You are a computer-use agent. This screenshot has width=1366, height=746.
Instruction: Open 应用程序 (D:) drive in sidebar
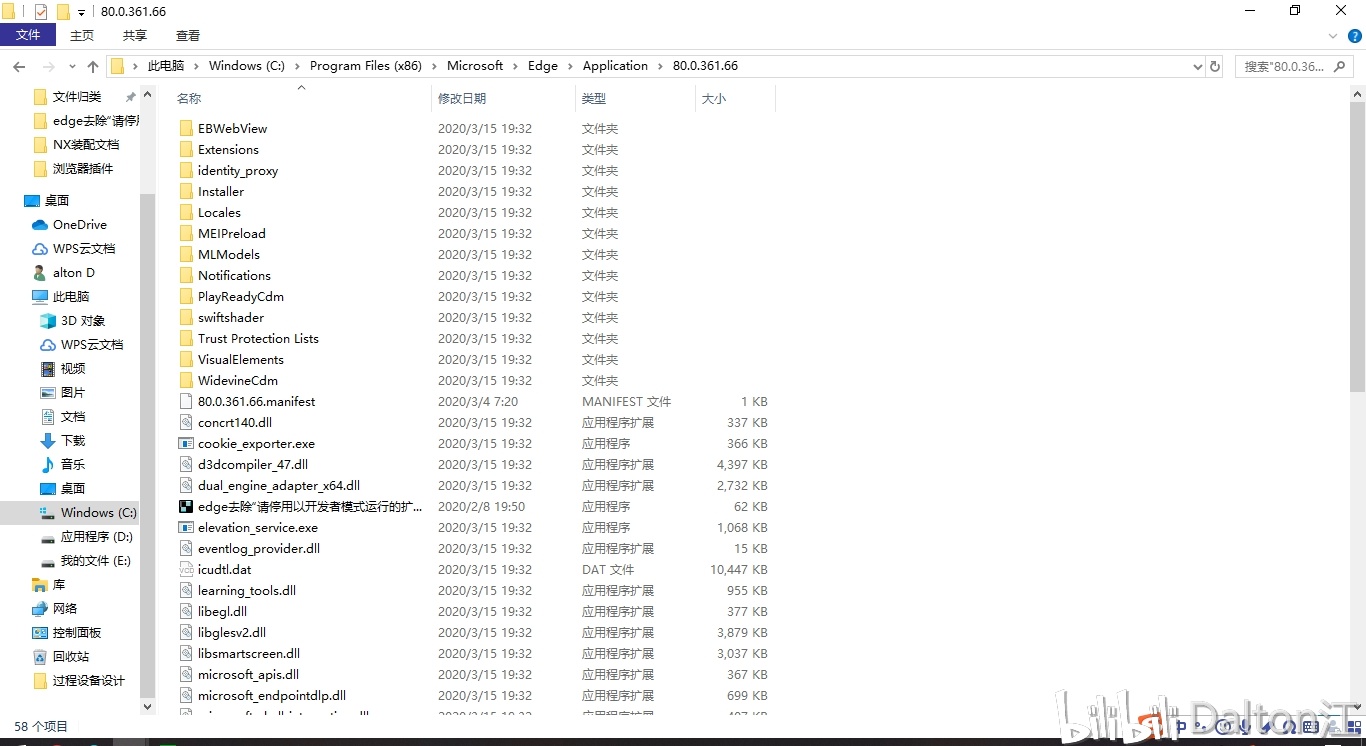coord(96,536)
